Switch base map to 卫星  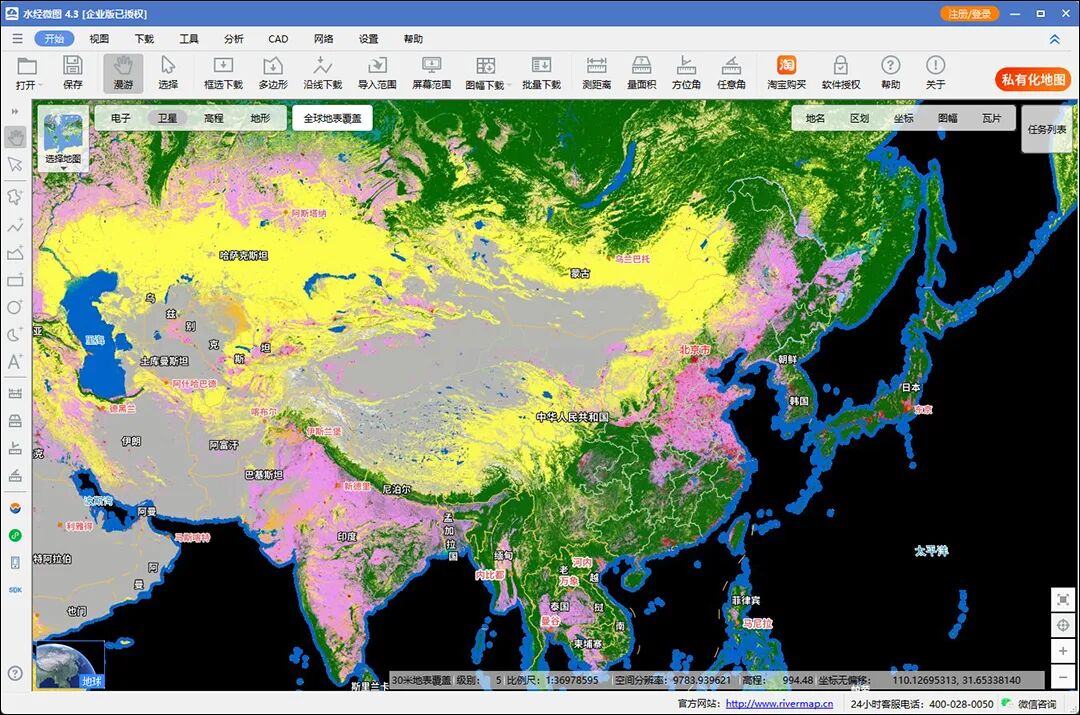[x=167, y=118]
